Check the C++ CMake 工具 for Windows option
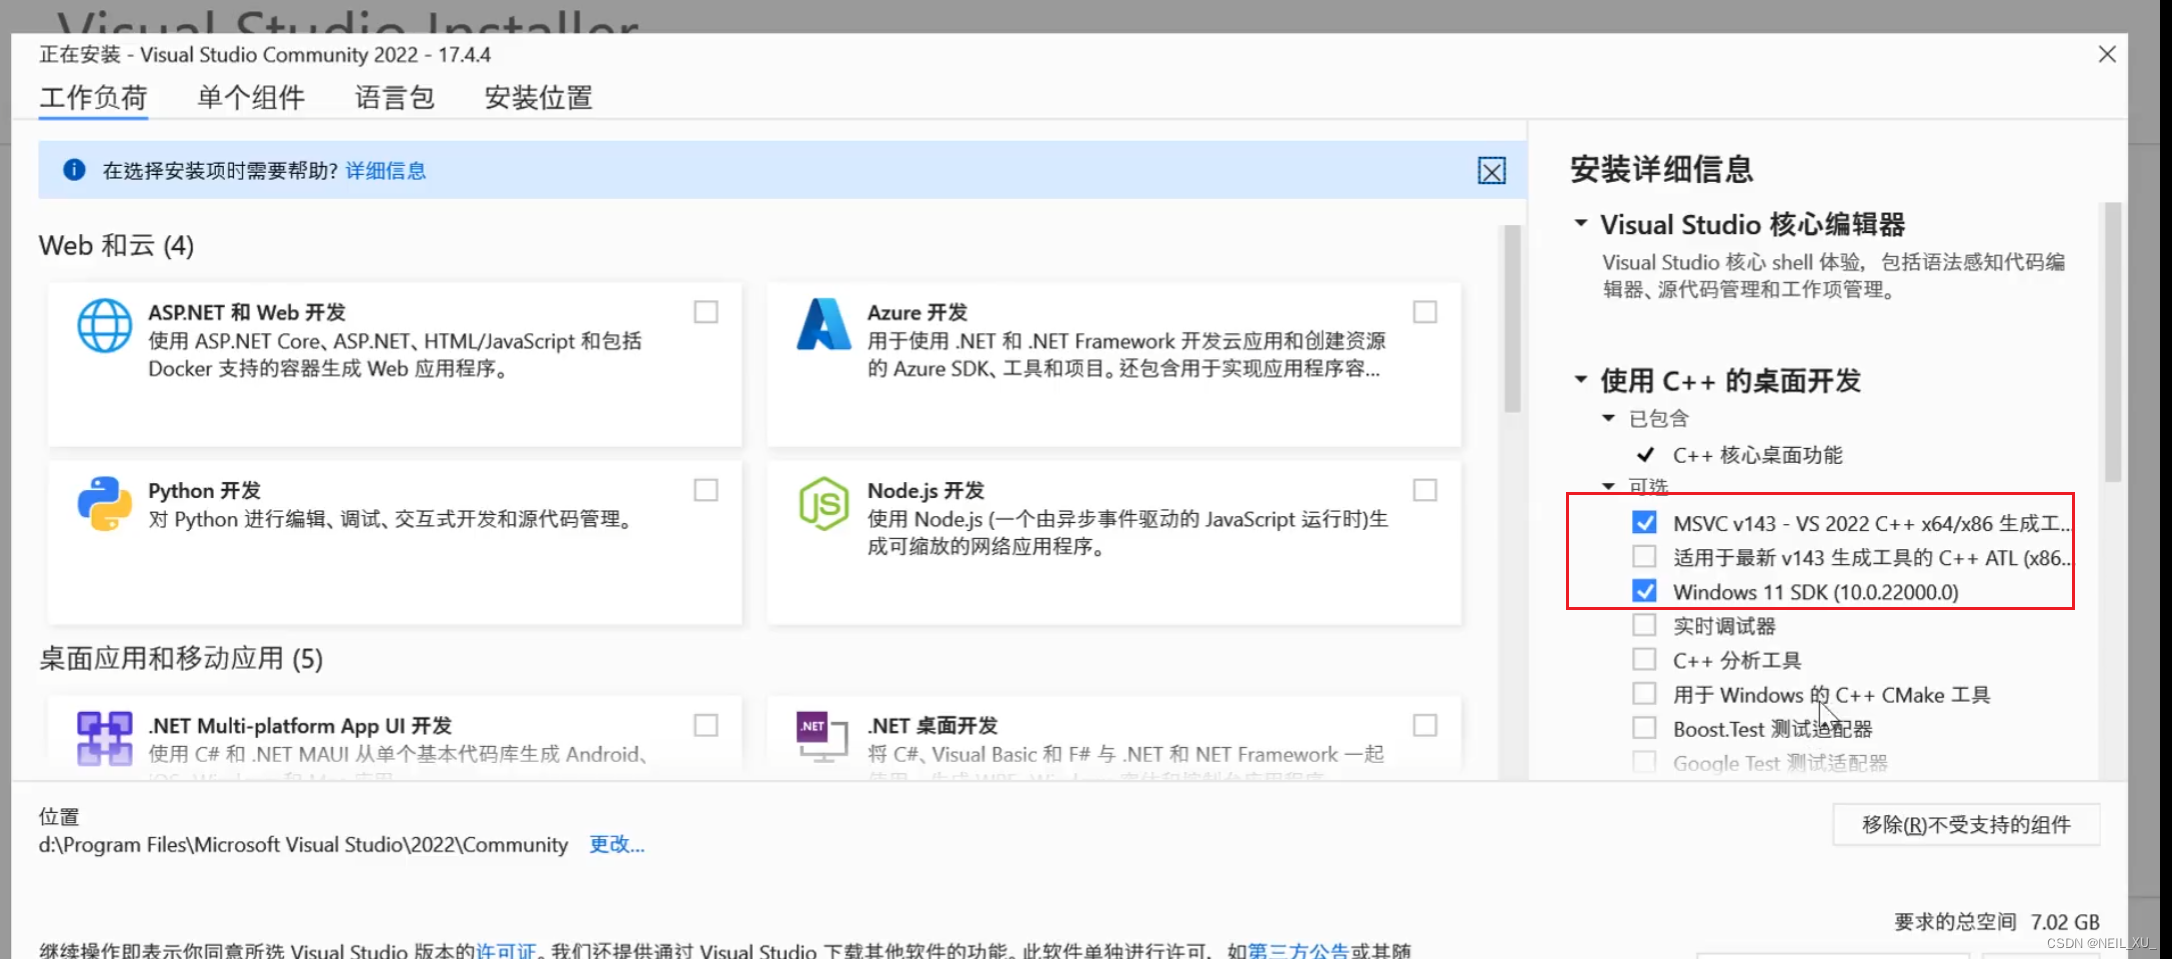 [1644, 693]
